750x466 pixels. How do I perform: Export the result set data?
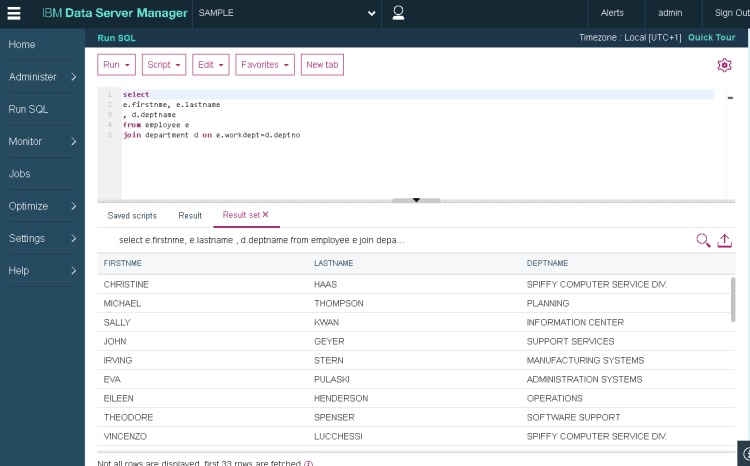coord(725,240)
